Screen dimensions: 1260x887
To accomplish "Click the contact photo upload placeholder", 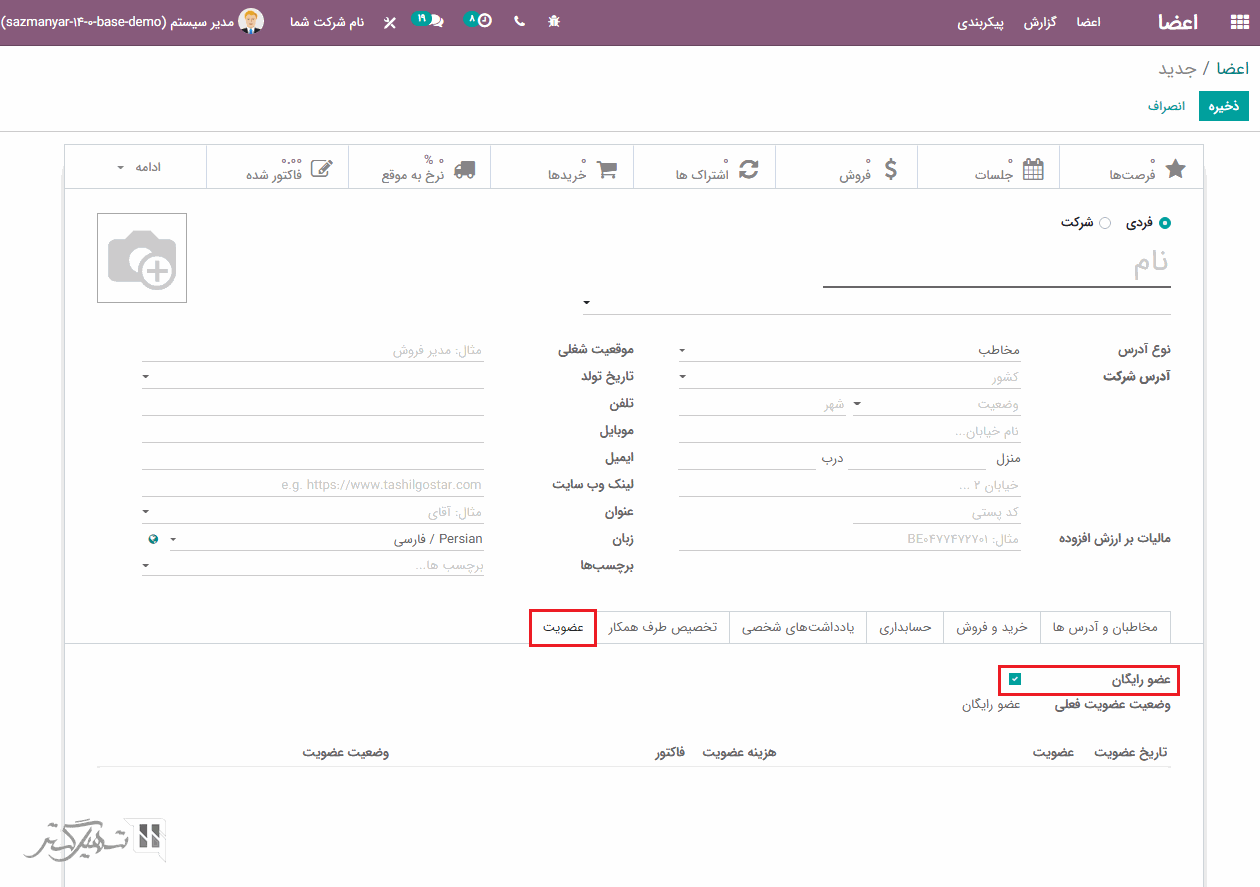I will tap(142, 258).
